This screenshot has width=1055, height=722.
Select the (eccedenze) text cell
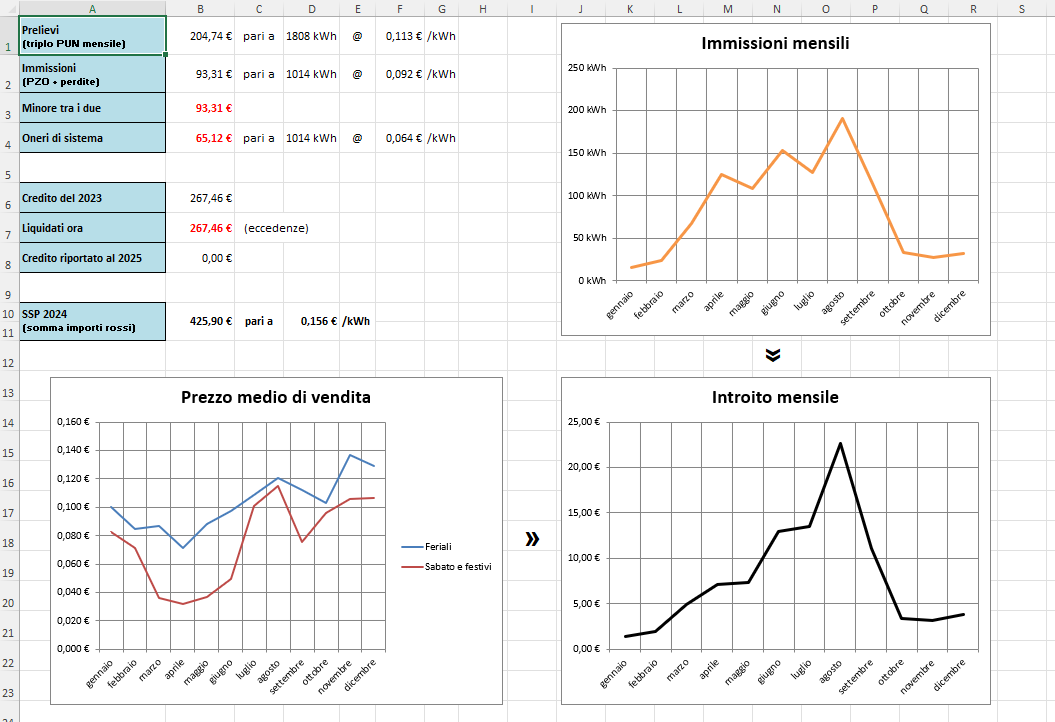pyautogui.click(x=276, y=228)
